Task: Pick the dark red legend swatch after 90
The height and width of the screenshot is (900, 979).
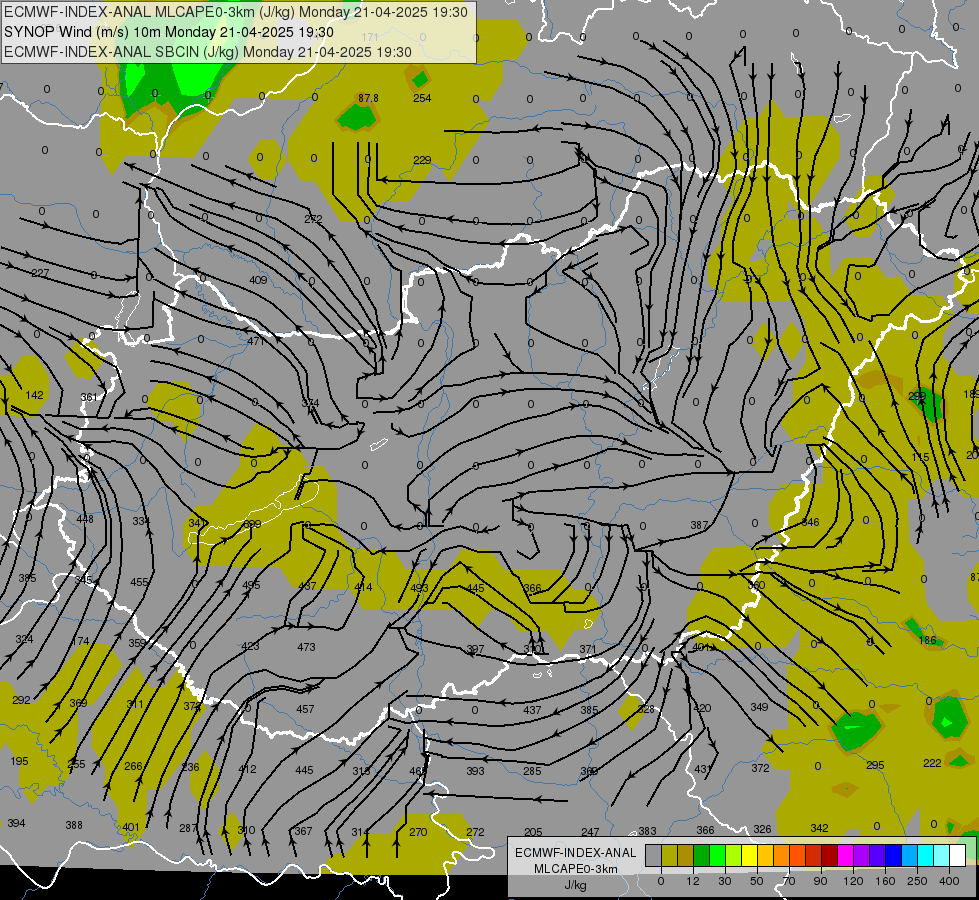Action: click(829, 855)
